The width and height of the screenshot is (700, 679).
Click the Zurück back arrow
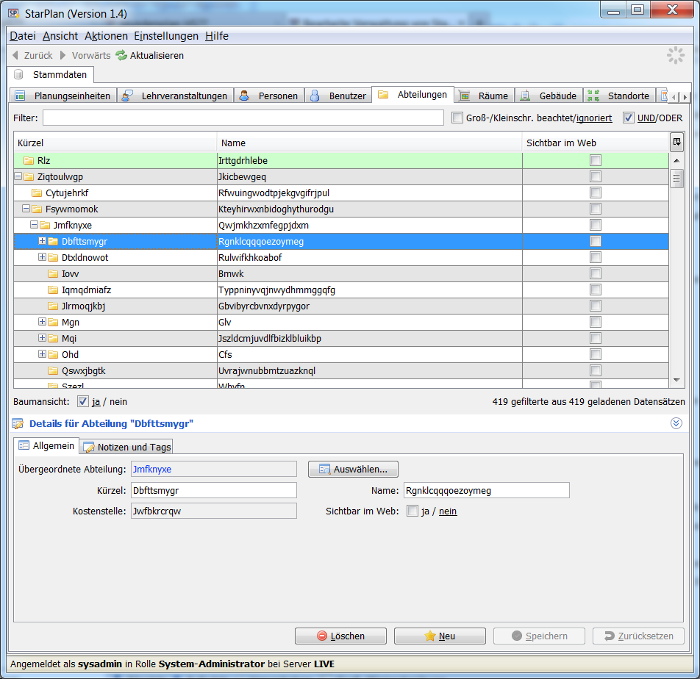tap(16, 55)
